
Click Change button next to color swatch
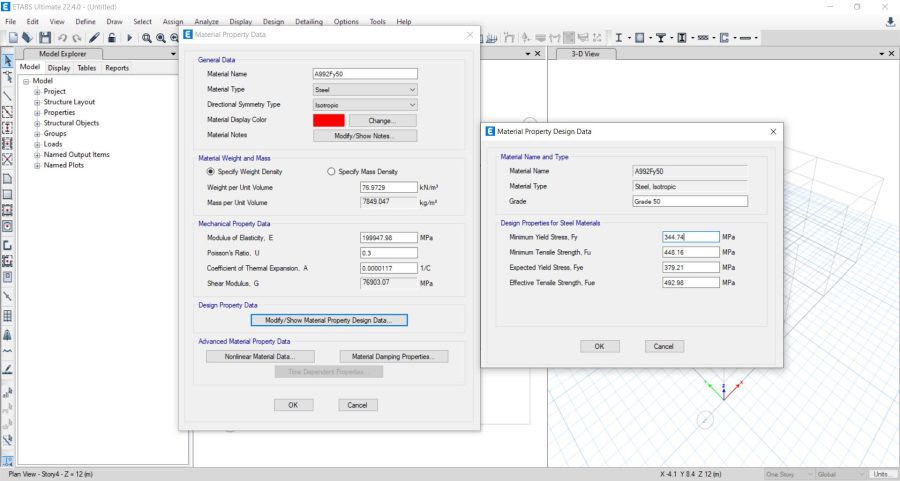coord(382,121)
